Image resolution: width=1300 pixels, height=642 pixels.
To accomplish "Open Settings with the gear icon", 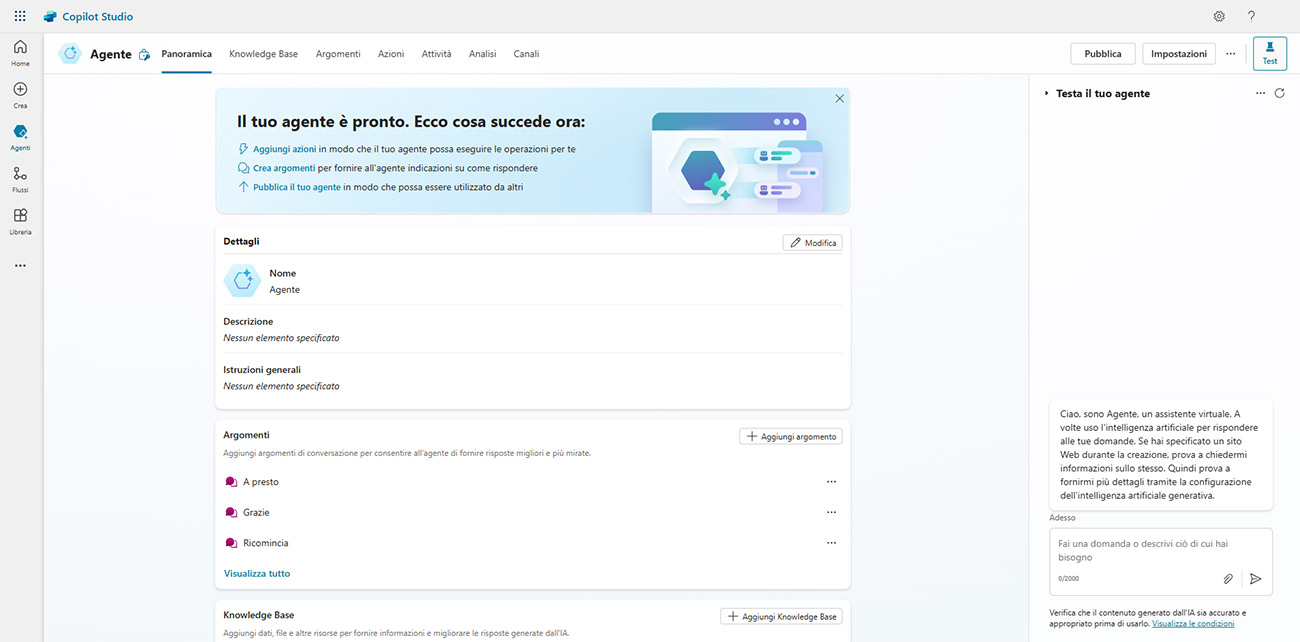I will click(x=1219, y=16).
